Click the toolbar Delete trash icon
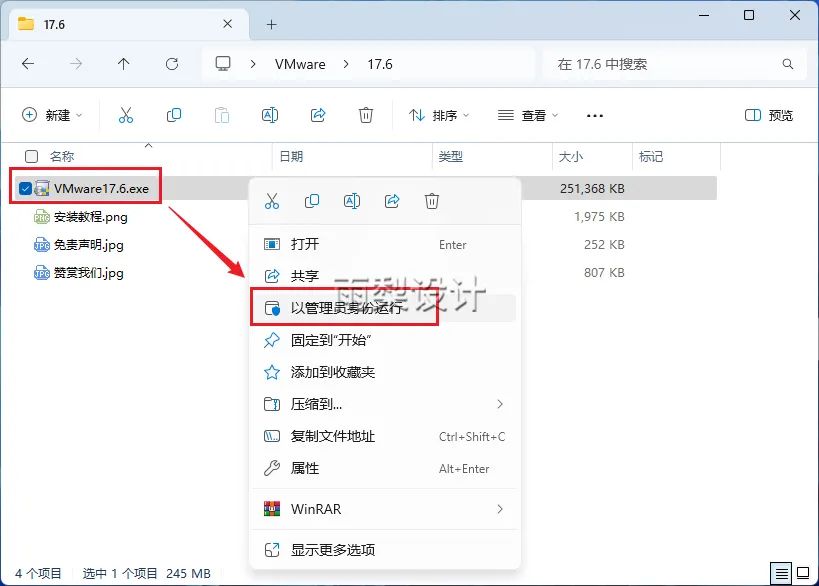 click(x=366, y=115)
